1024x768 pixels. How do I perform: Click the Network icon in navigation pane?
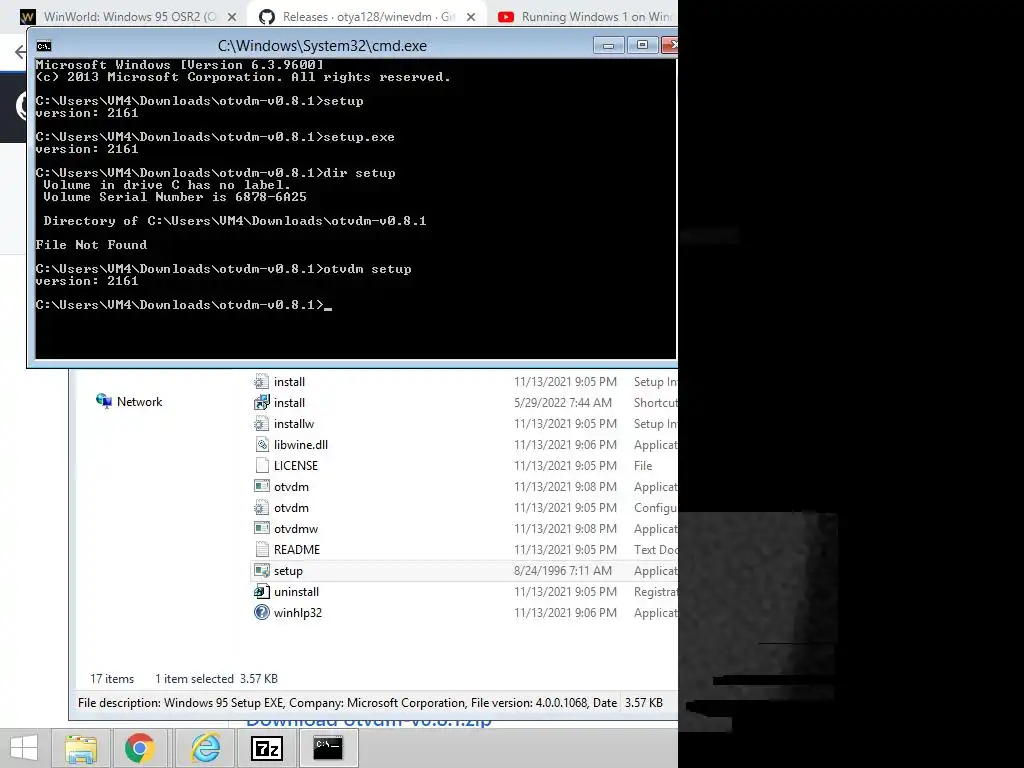point(104,401)
